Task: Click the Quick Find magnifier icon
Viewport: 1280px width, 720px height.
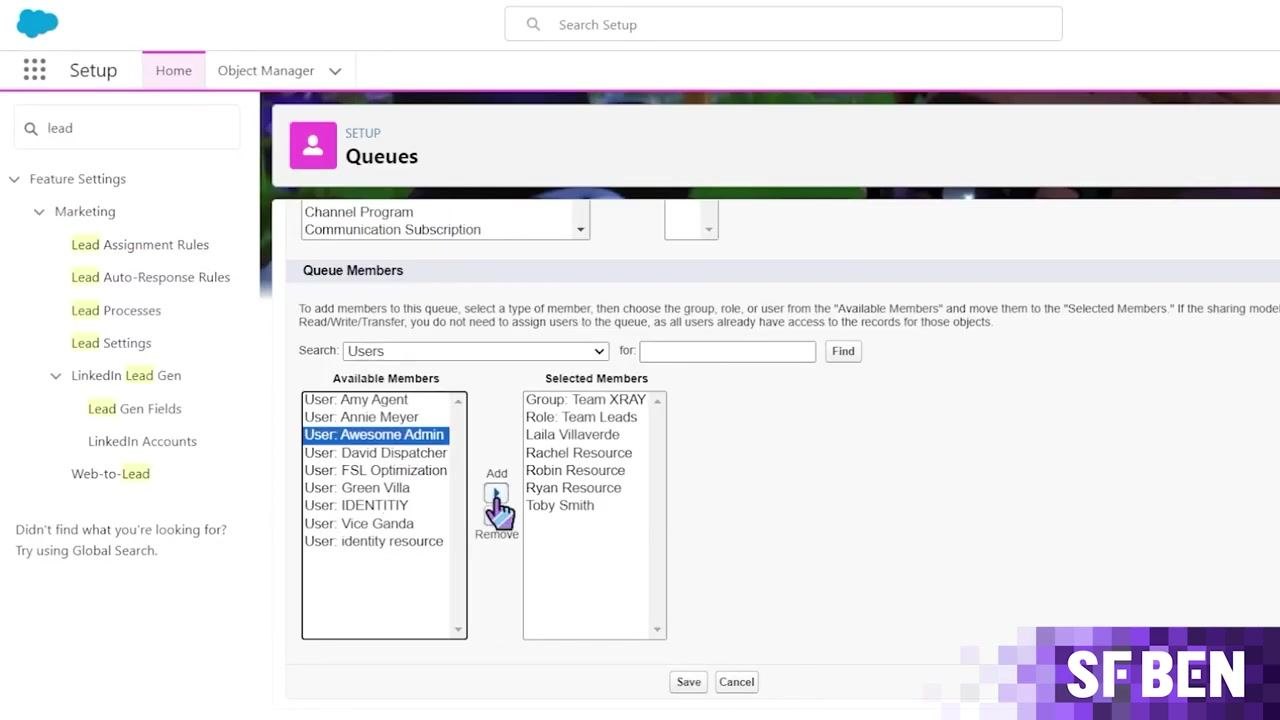Action: click(31, 128)
